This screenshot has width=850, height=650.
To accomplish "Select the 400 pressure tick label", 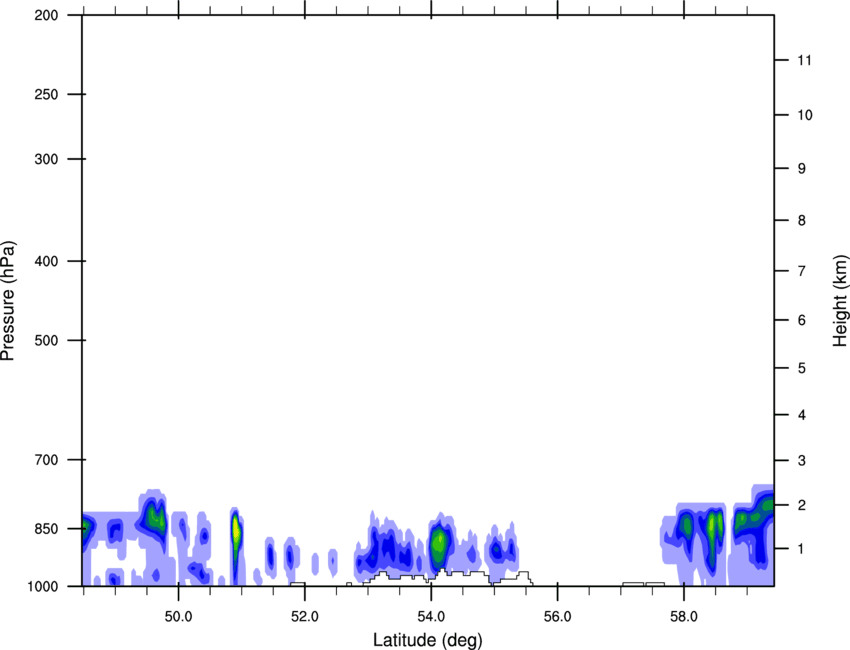I will click(46, 261).
